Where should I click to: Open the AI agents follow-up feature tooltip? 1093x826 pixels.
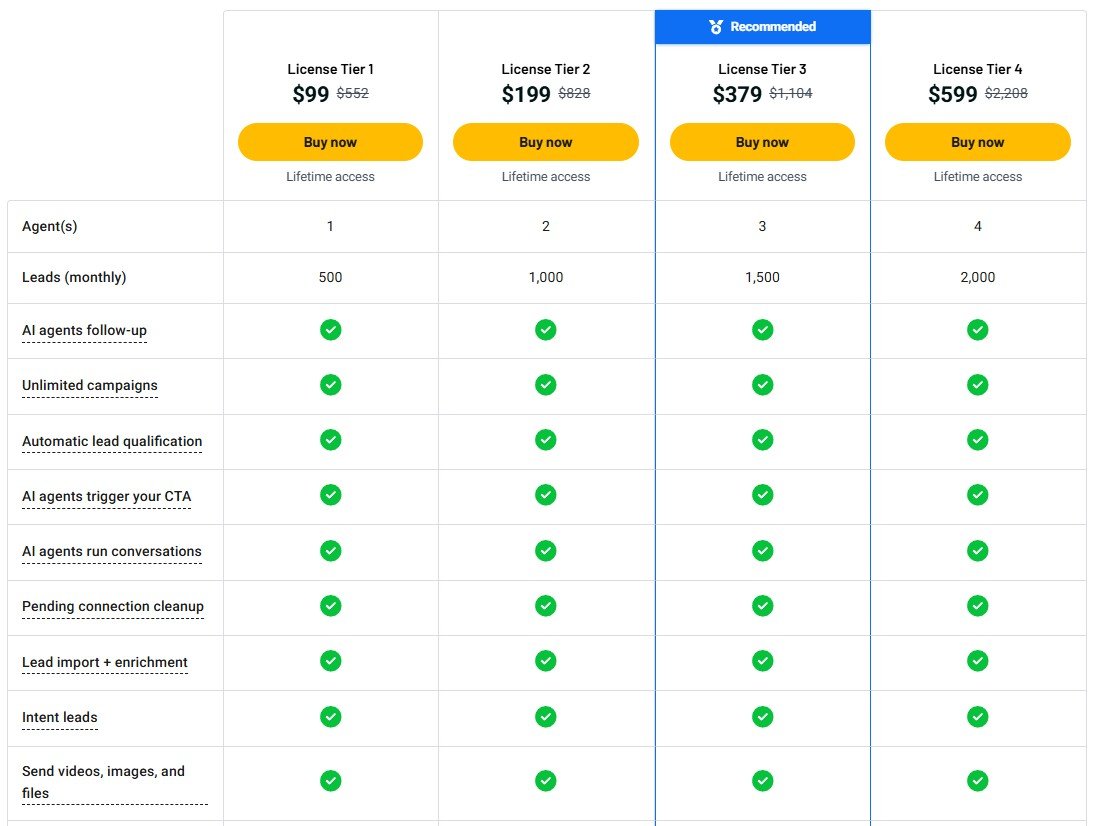pyautogui.click(x=83, y=330)
